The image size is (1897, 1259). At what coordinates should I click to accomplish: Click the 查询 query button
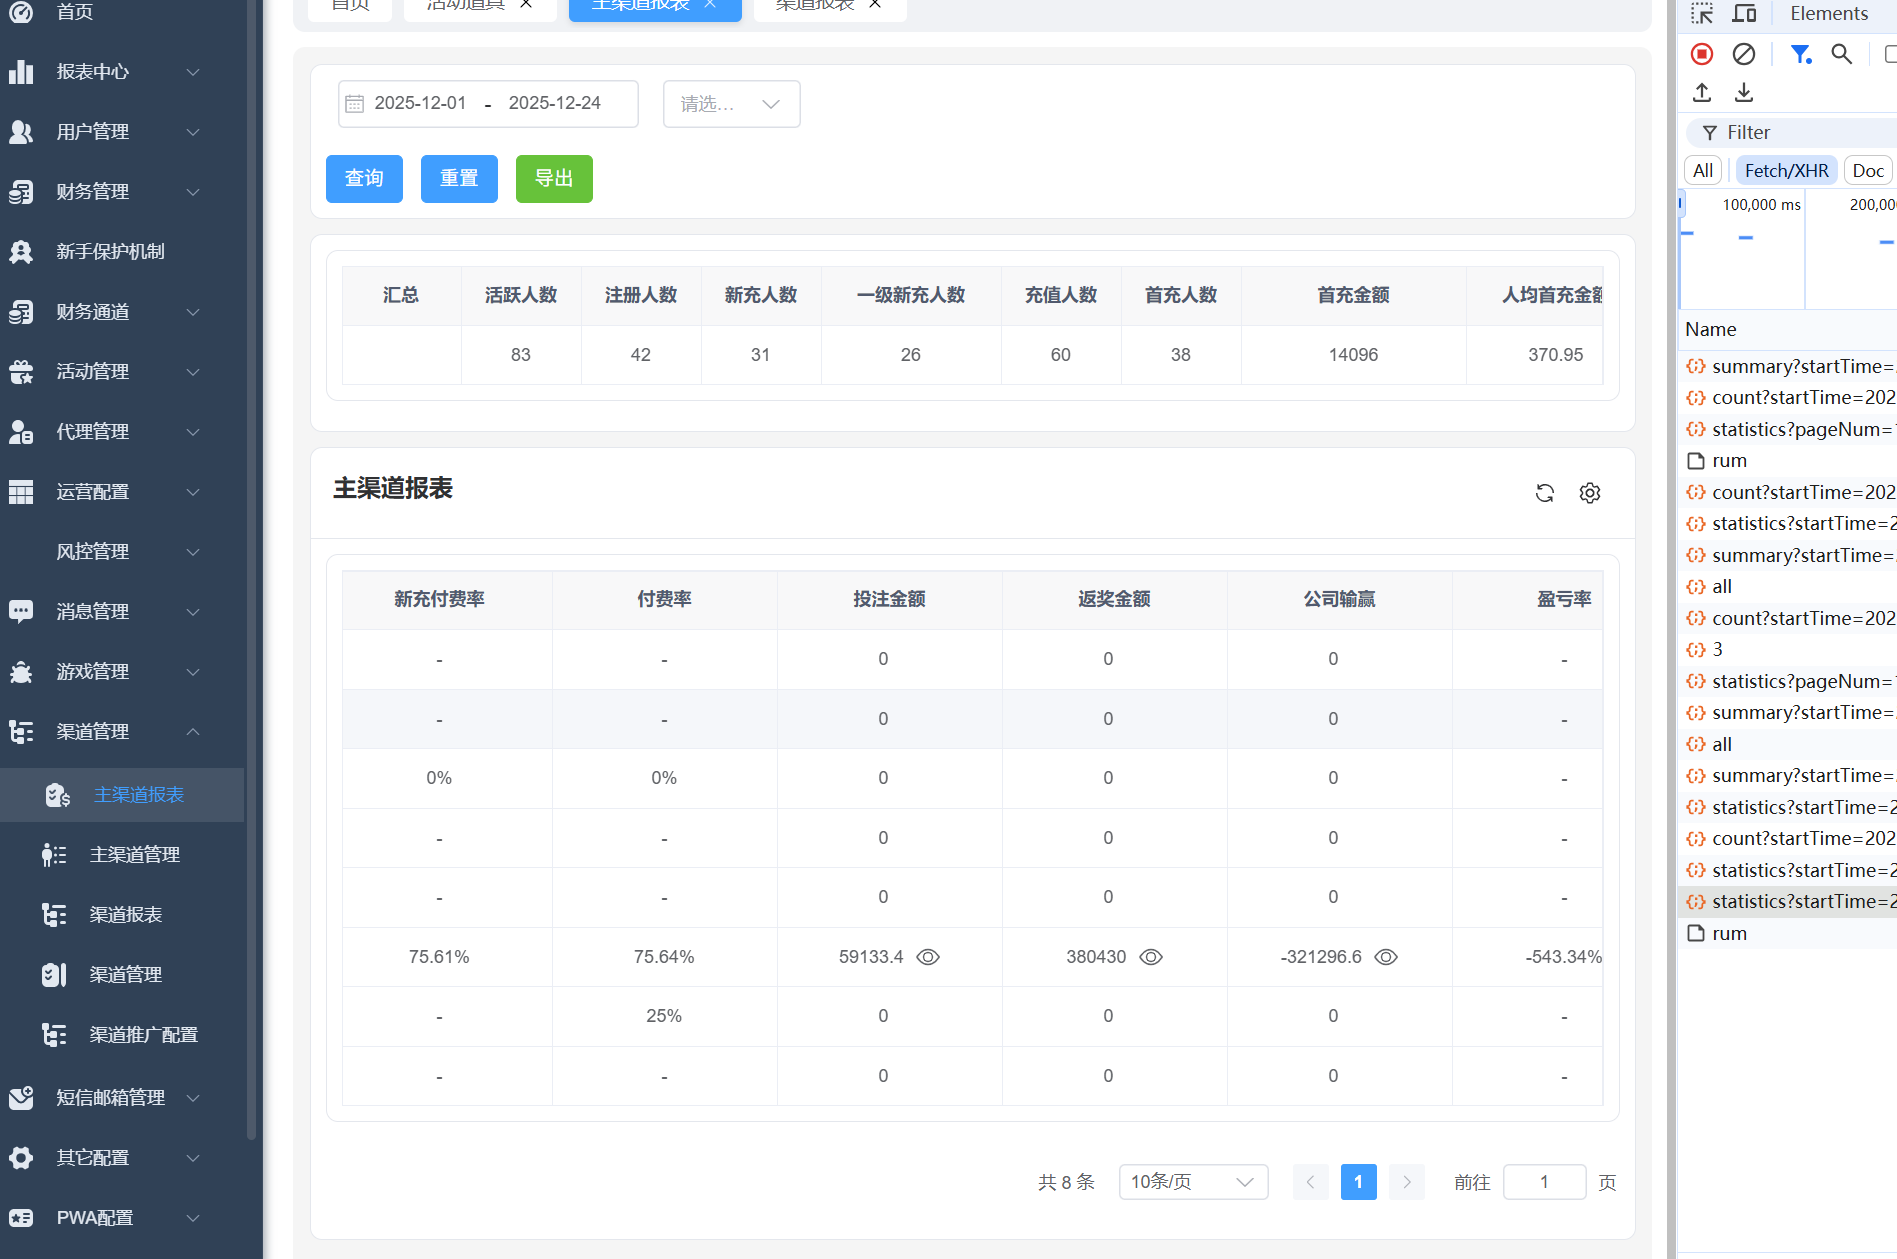(x=364, y=179)
